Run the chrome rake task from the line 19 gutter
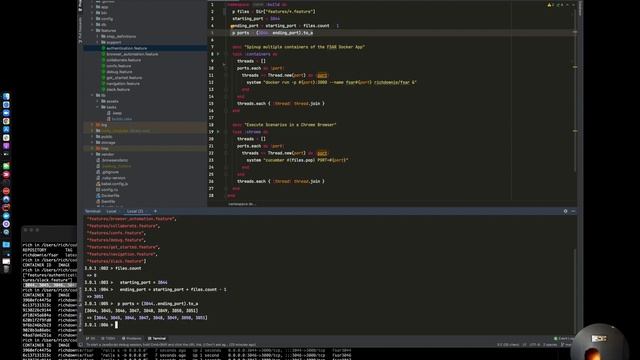The image size is (640, 360). (218, 132)
